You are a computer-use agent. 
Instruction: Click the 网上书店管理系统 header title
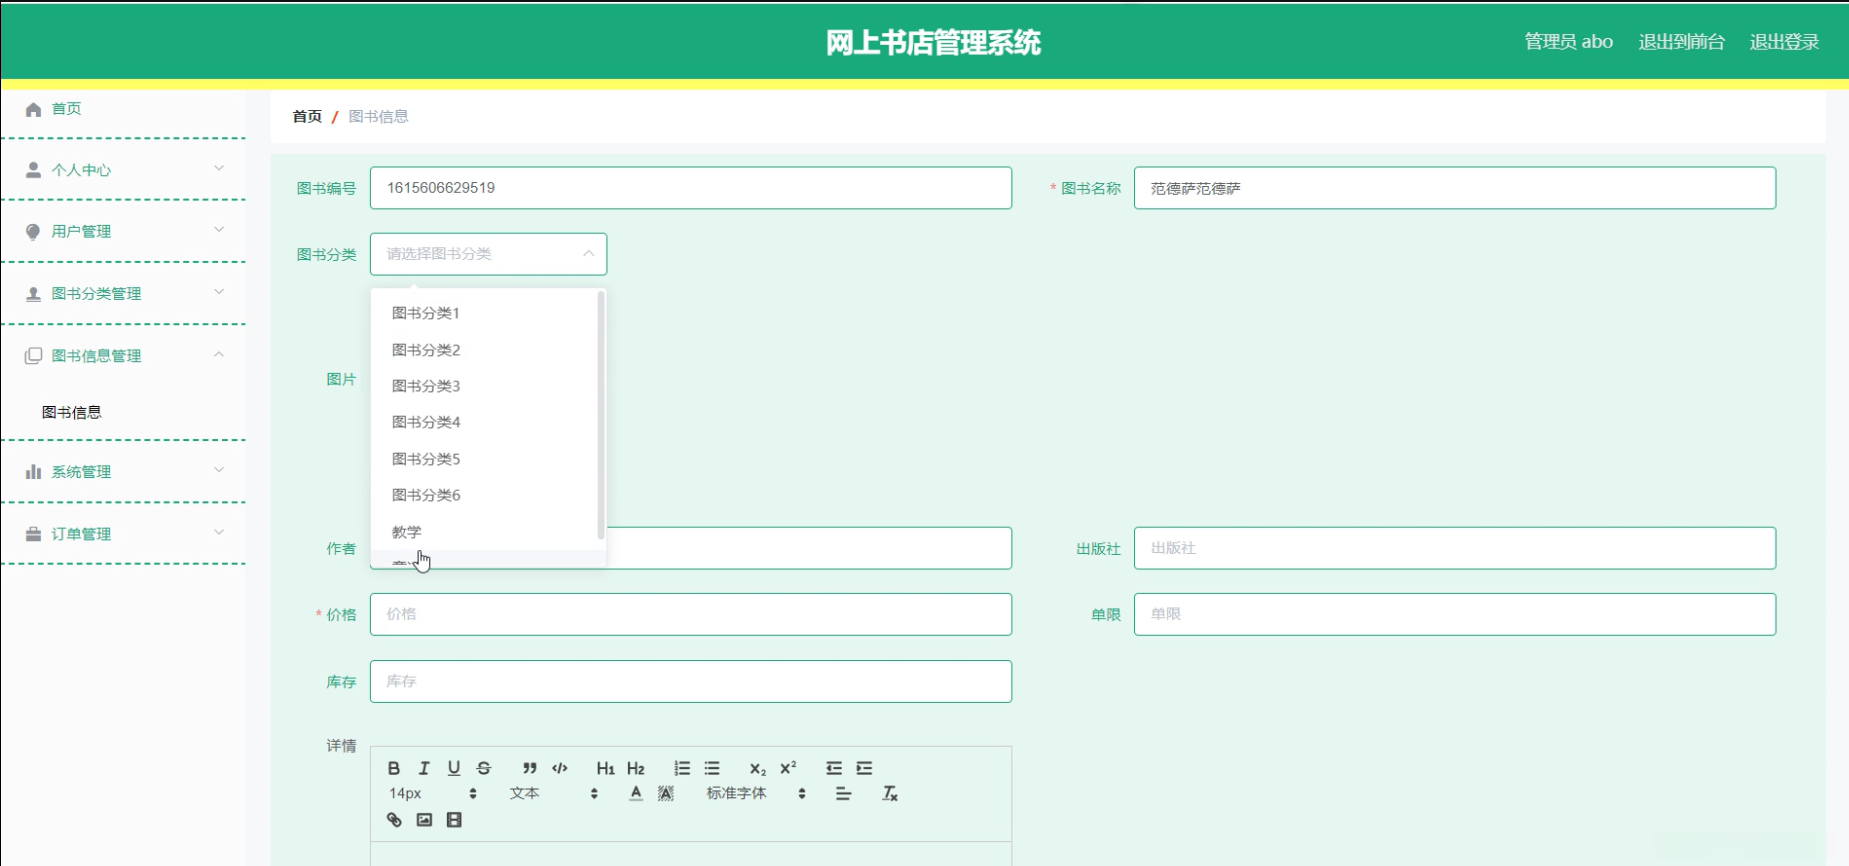933,42
